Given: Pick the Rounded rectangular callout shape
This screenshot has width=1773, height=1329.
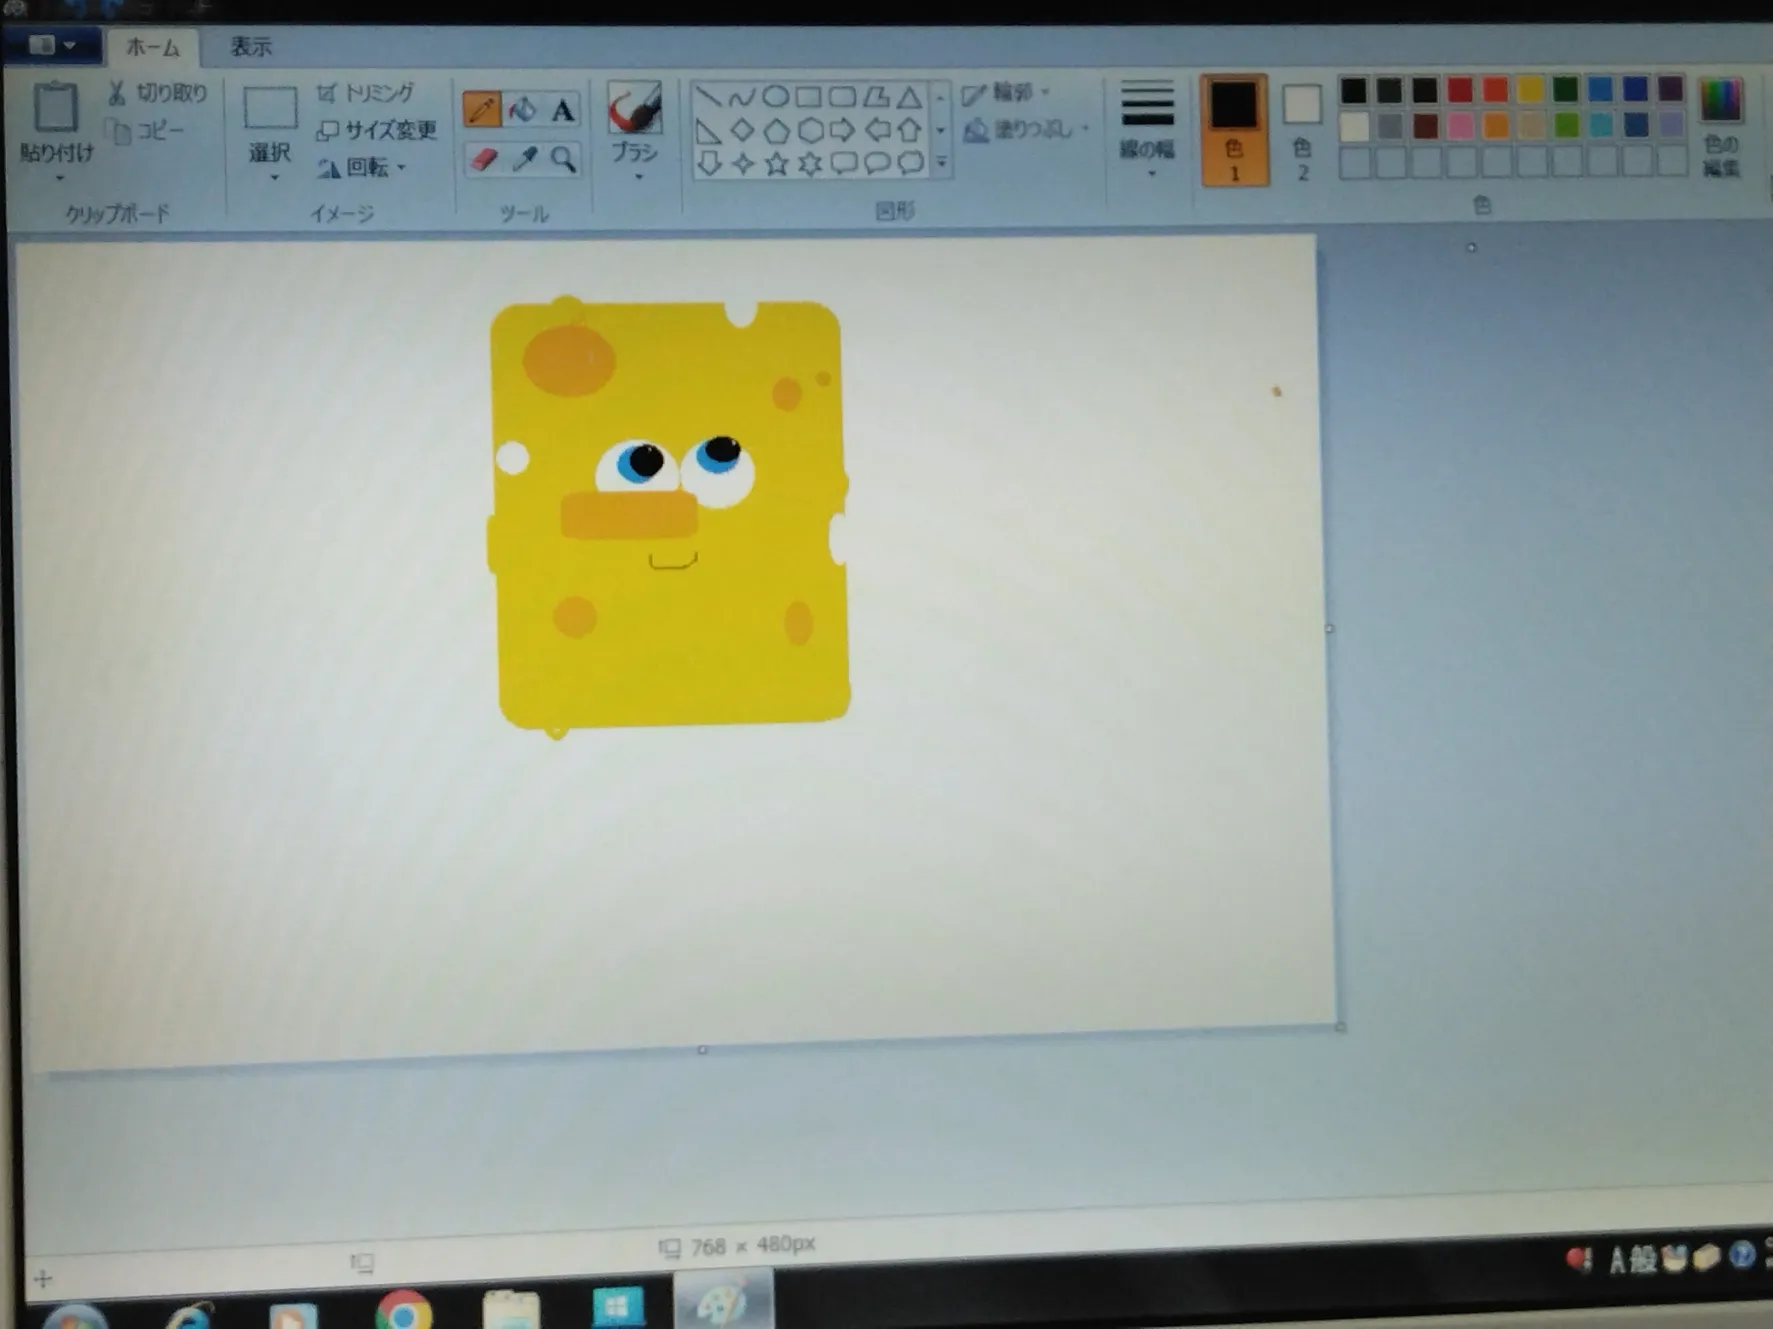Looking at the screenshot, I should point(844,163).
